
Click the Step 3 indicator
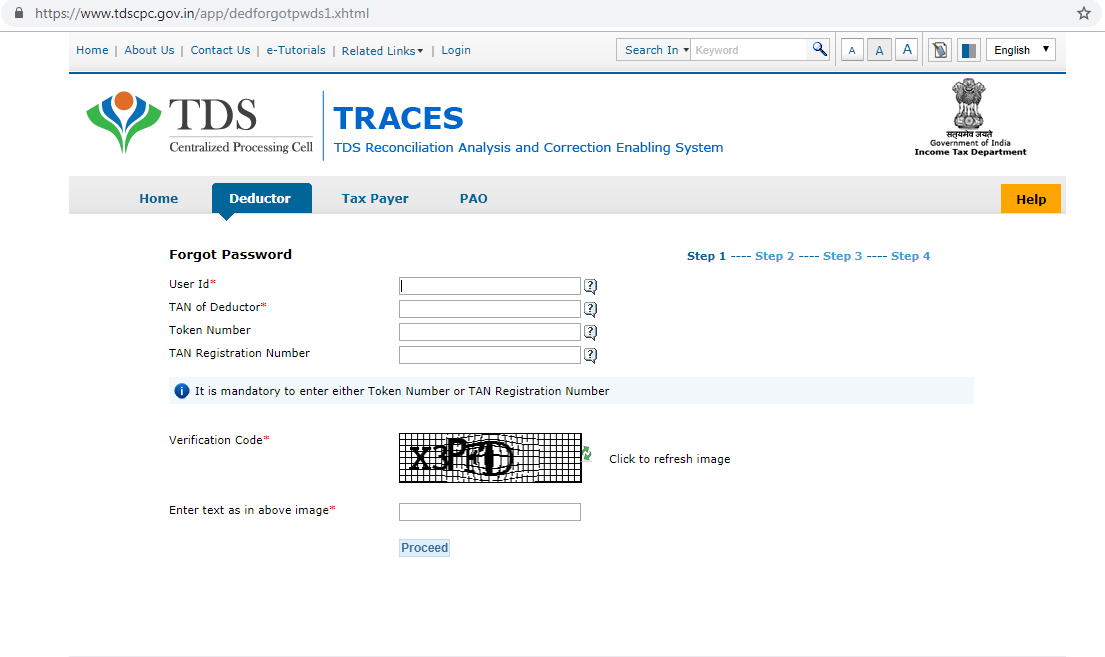842,256
